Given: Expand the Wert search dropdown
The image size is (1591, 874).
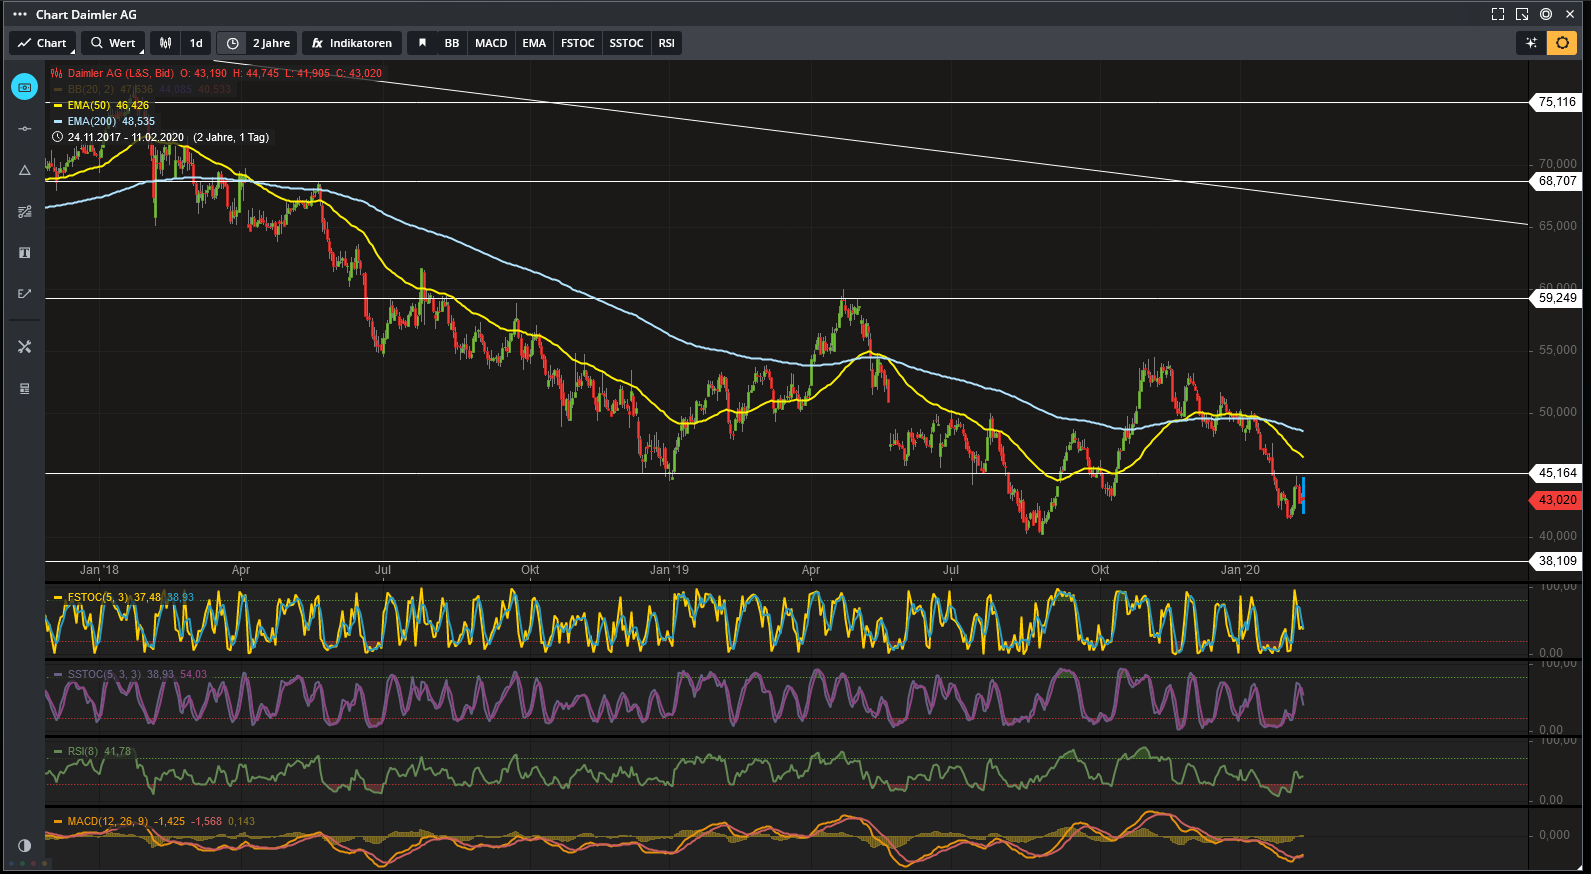Looking at the screenshot, I should click(113, 43).
